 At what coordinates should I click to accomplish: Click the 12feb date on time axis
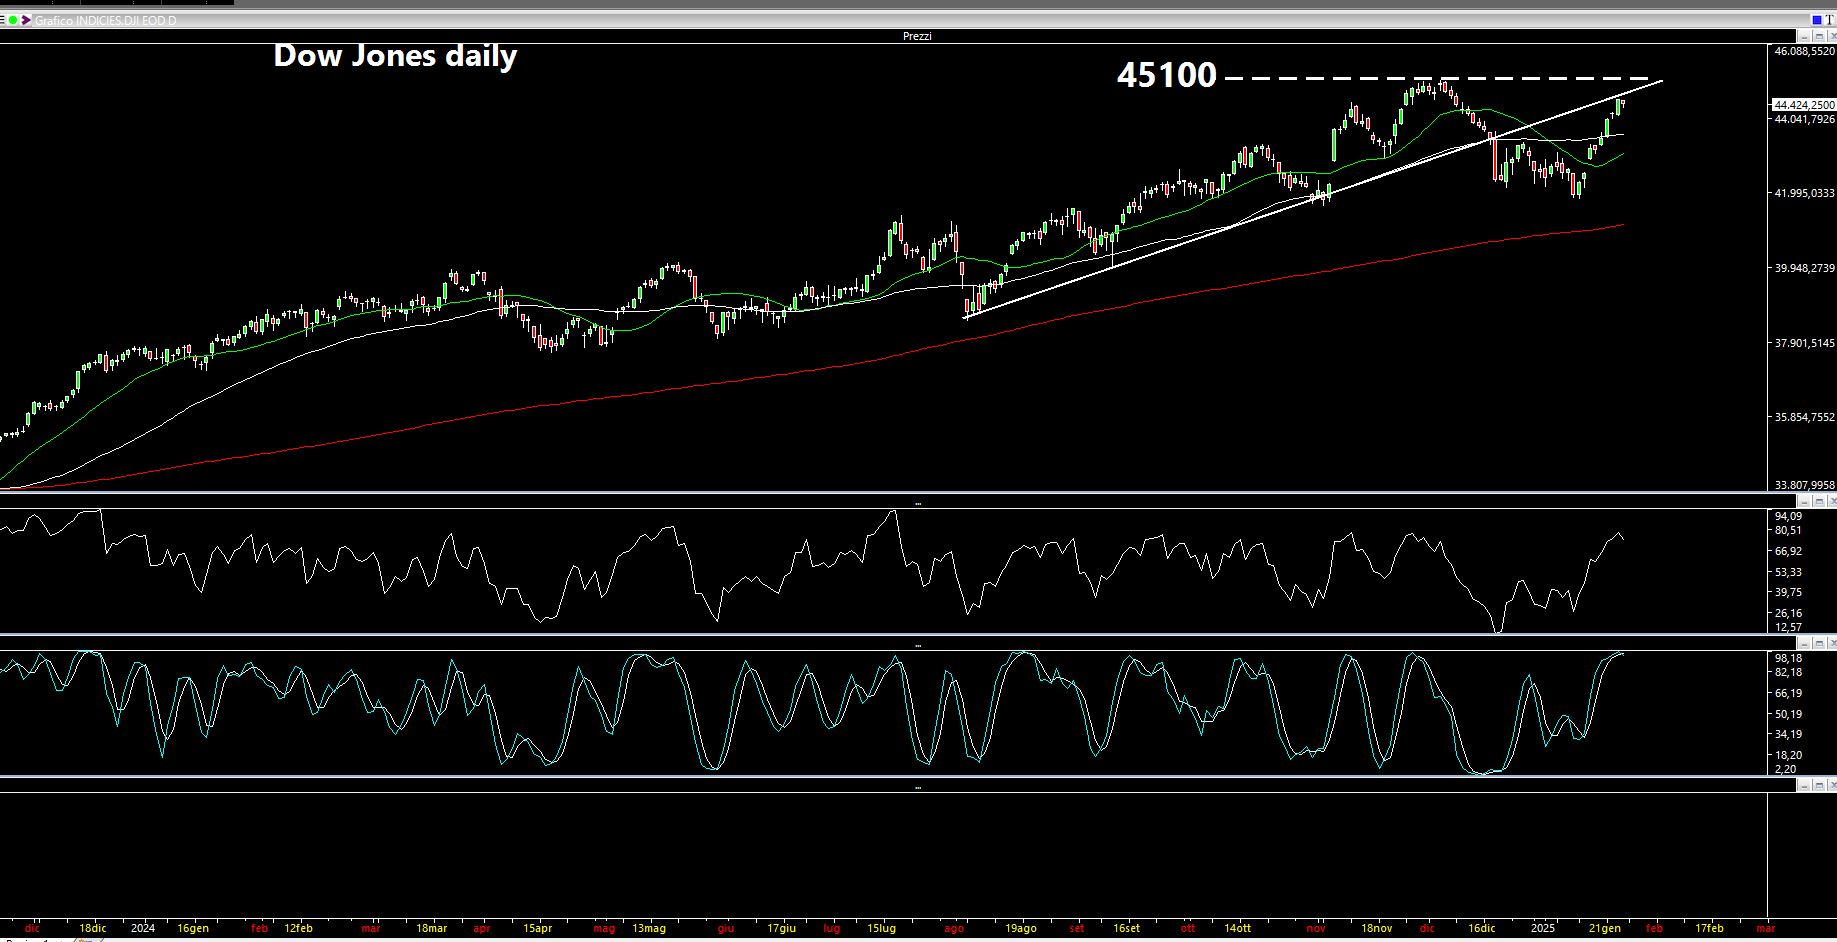coord(298,928)
